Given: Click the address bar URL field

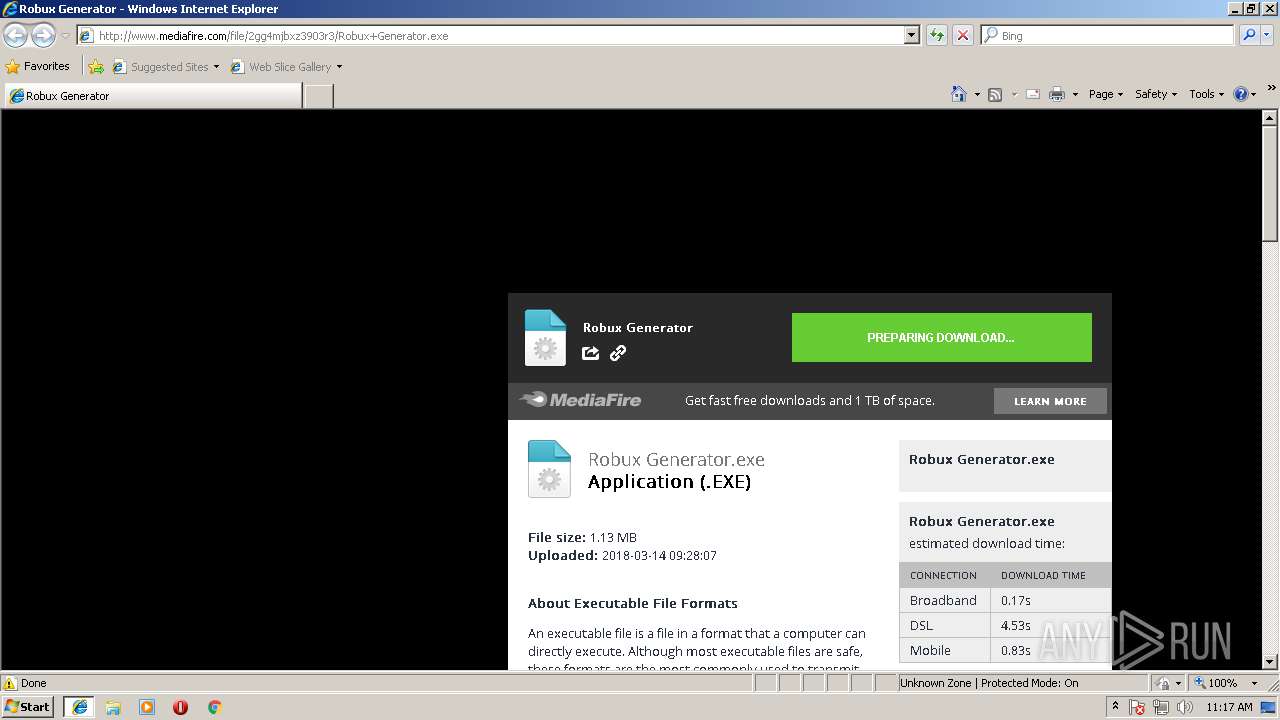Looking at the screenshot, I should [x=490, y=35].
